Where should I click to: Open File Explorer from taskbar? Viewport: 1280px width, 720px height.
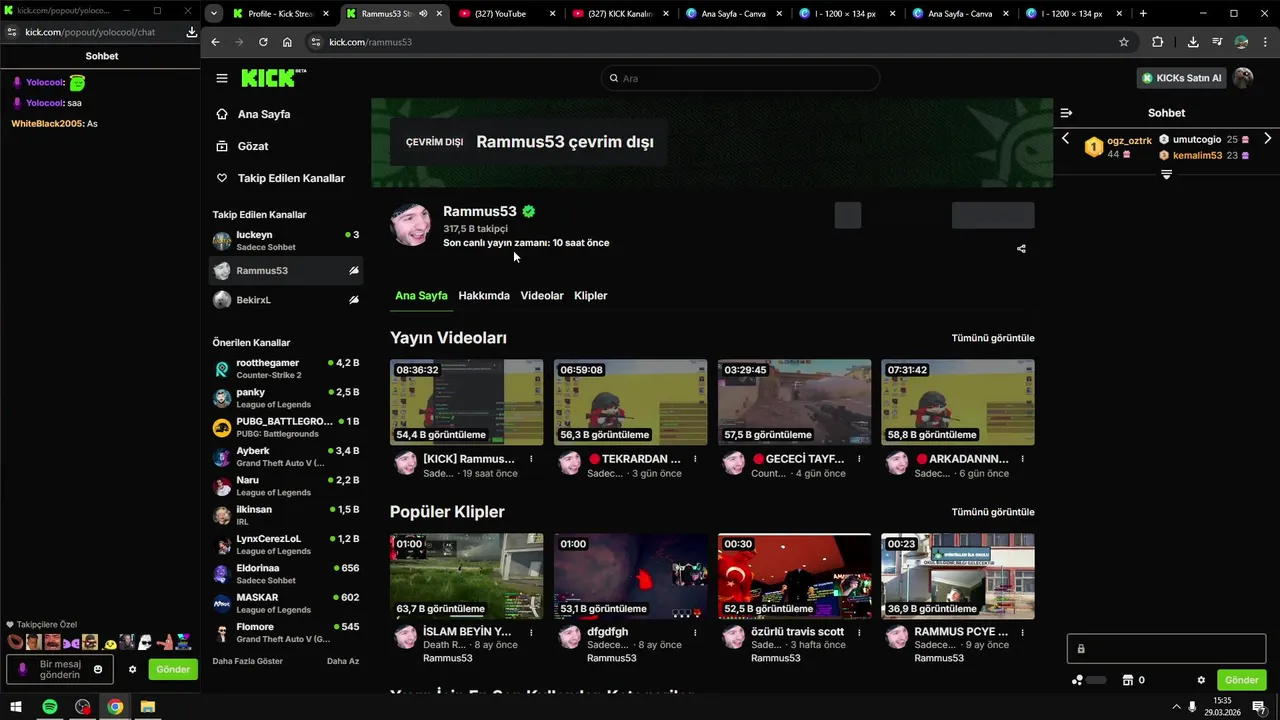coord(148,707)
